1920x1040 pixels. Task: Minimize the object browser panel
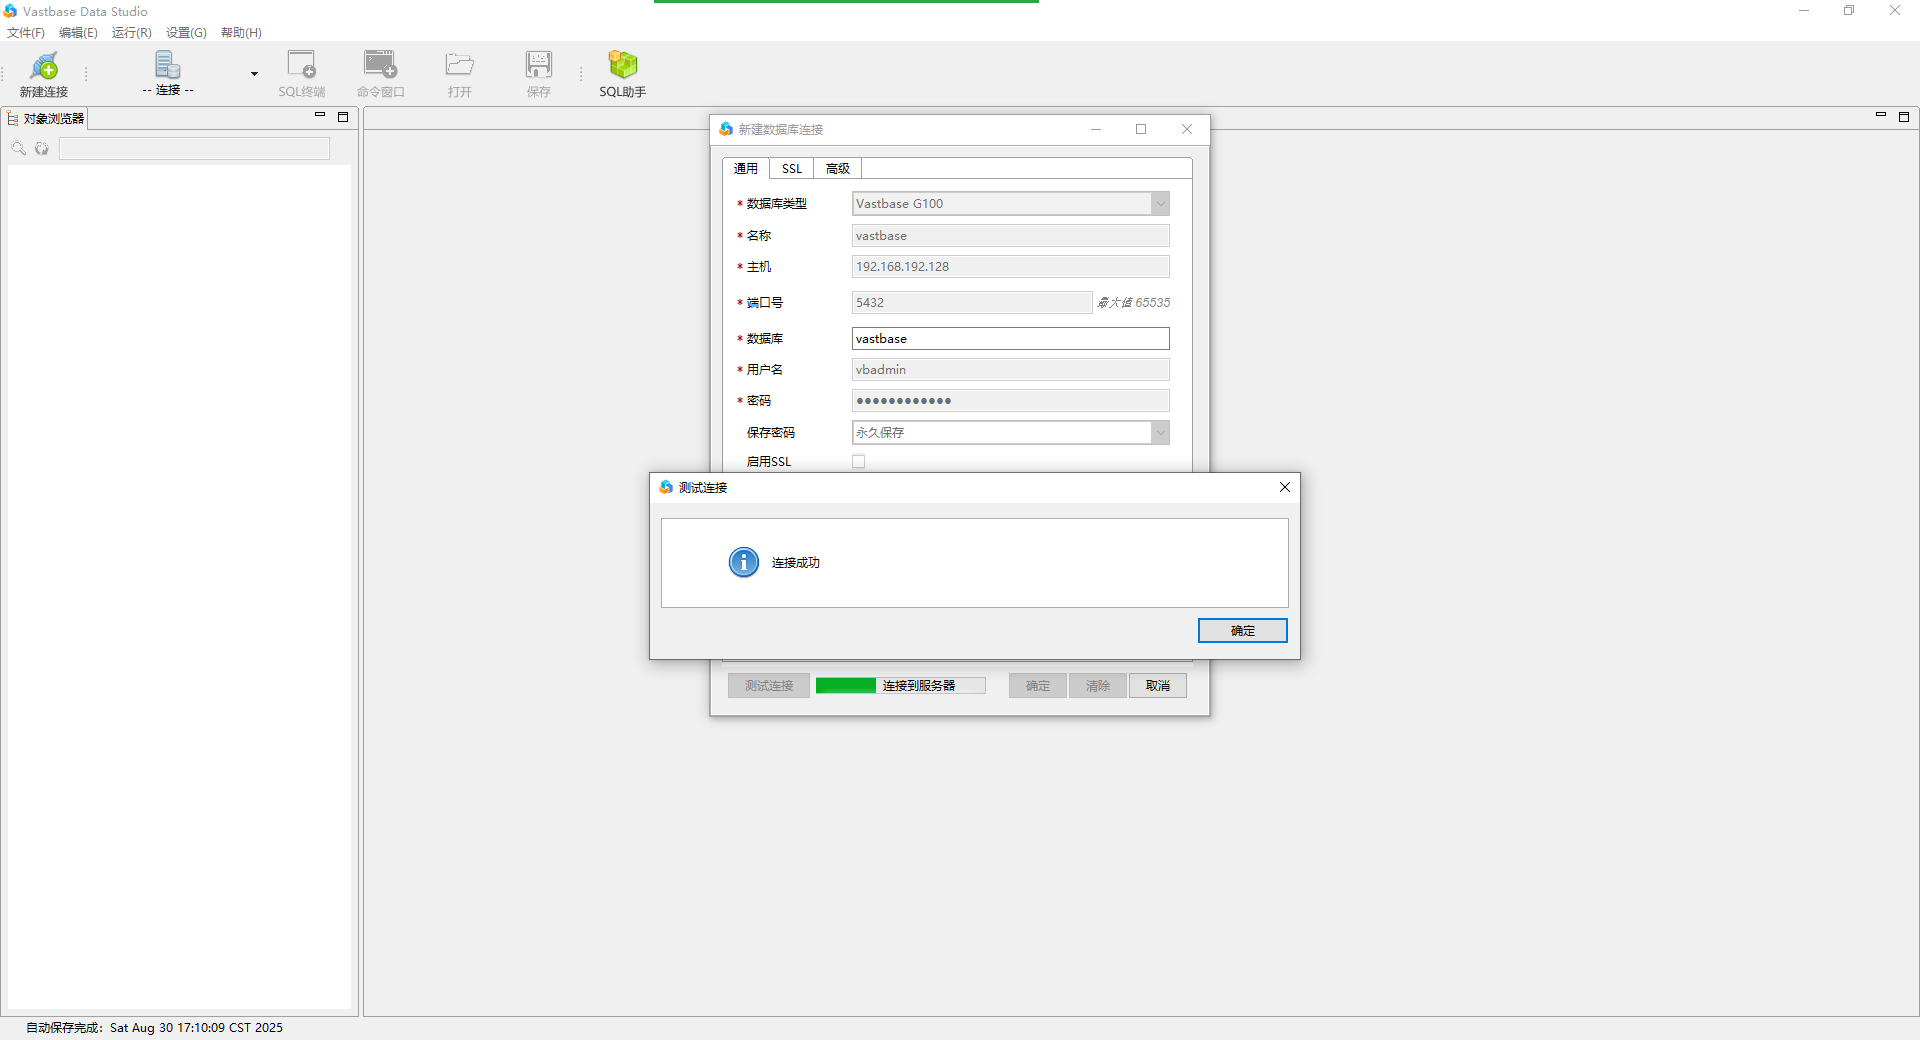[x=320, y=115]
